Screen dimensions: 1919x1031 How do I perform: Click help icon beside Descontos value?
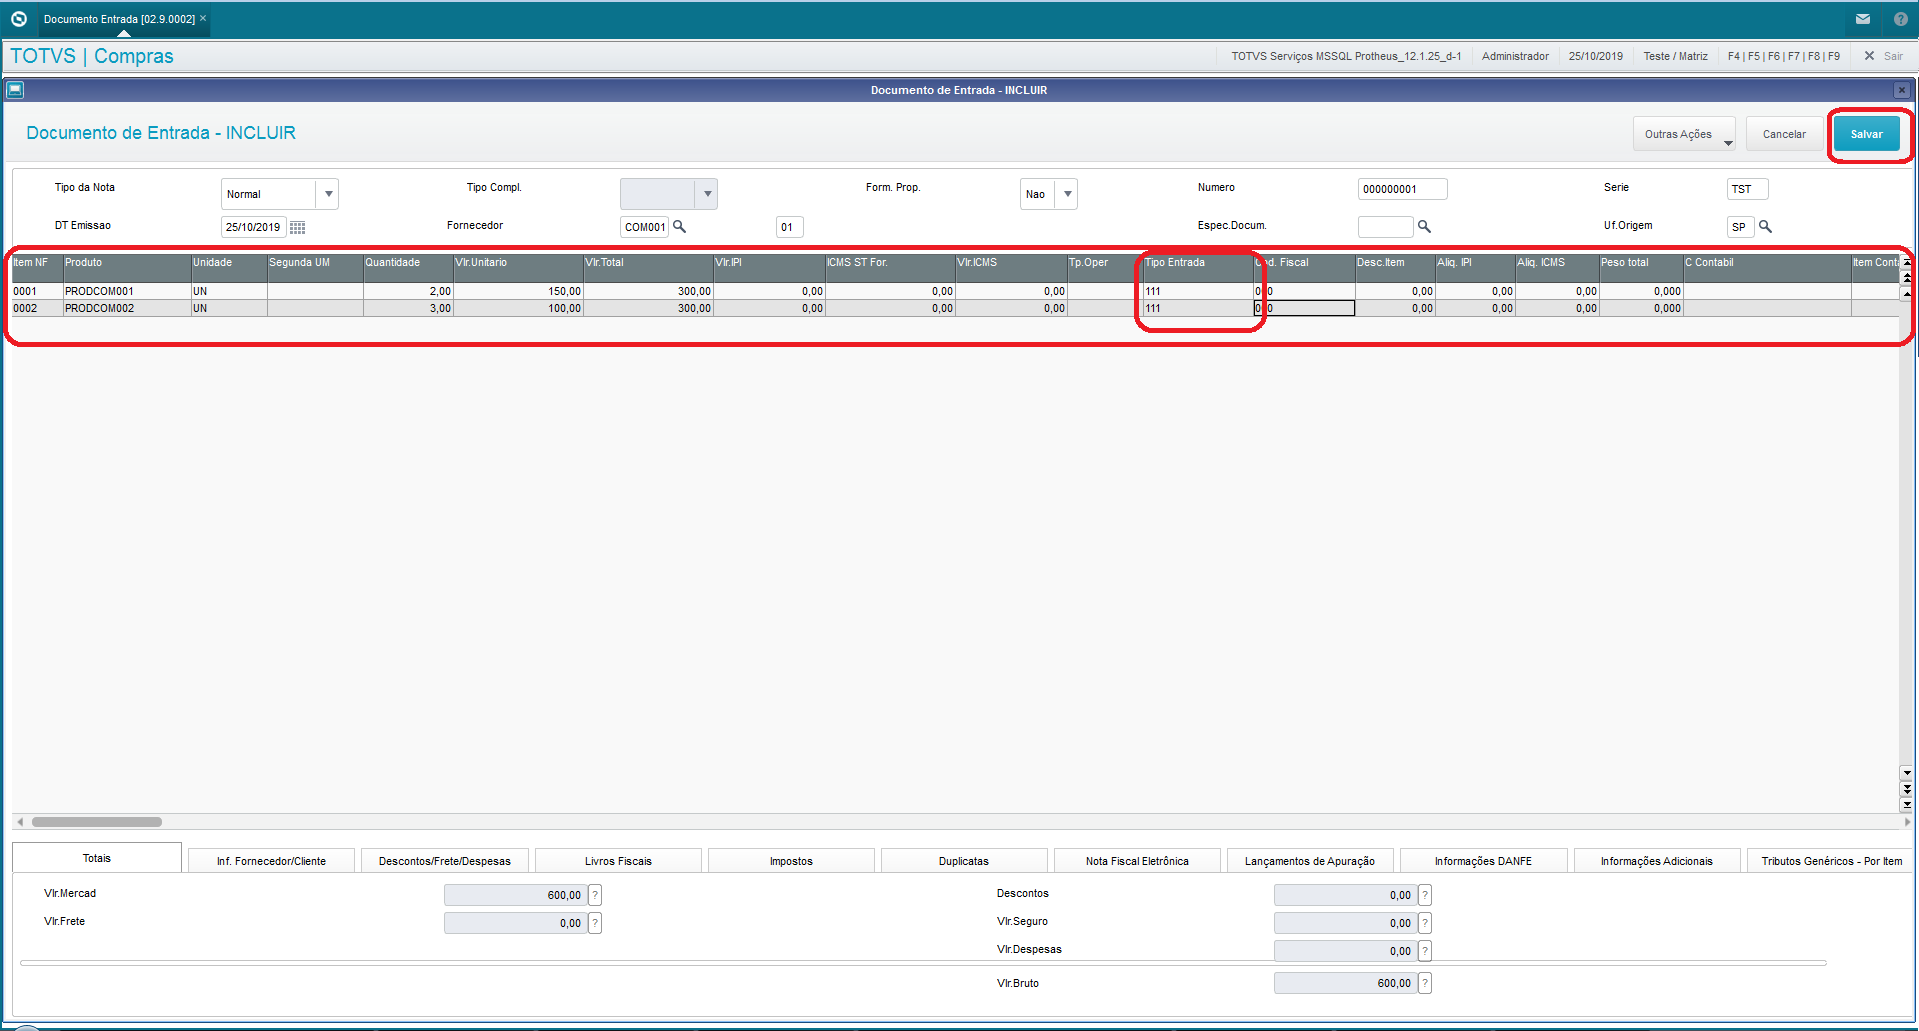(x=1425, y=895)
